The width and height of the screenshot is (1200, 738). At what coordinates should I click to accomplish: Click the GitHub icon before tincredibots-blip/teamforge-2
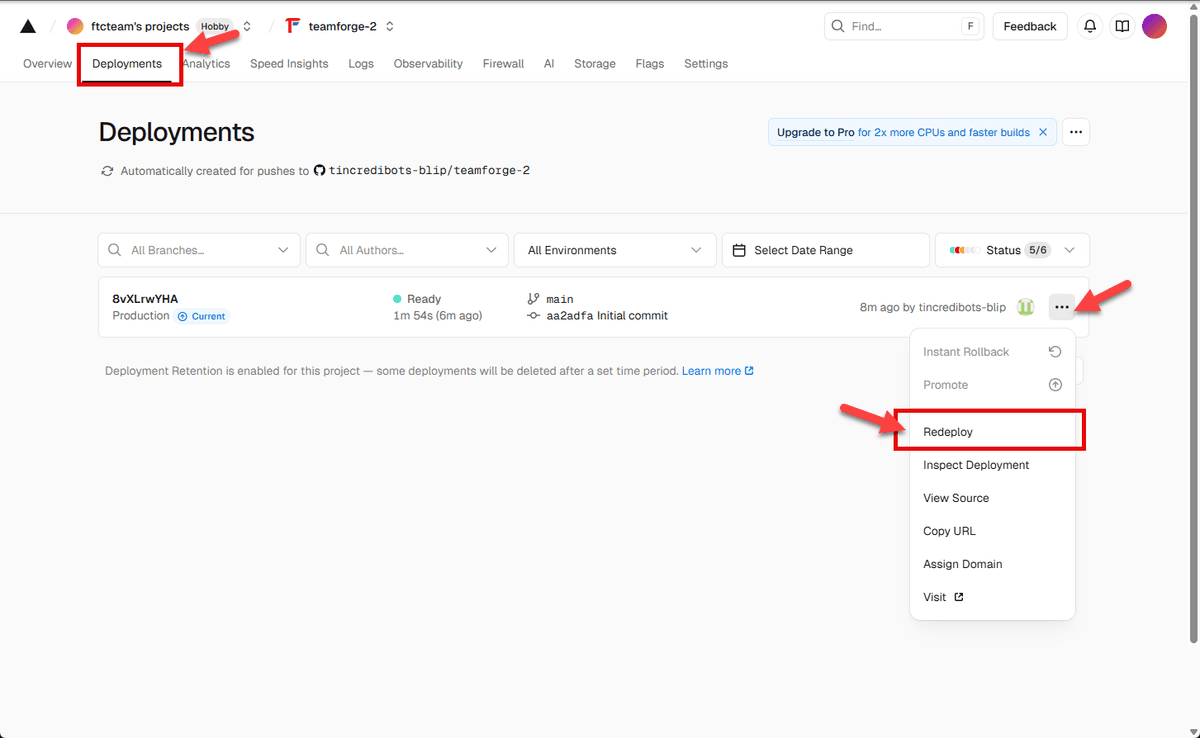(319, 170)
